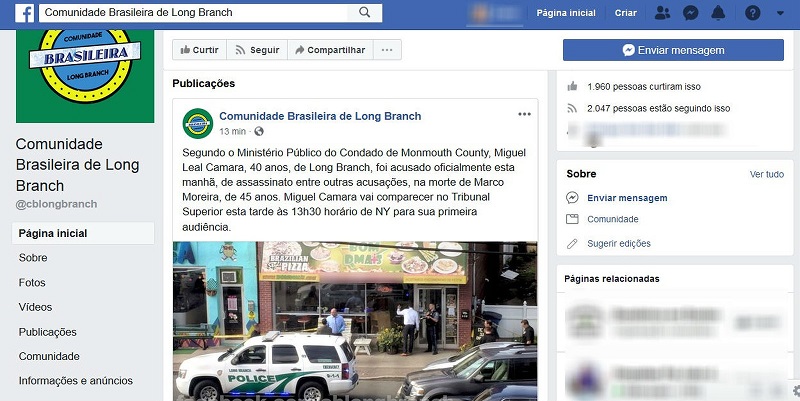This screenshot has height=401, width=800.
Task: Select Vídeos in the left sidebar
Action: click(35, 307)
